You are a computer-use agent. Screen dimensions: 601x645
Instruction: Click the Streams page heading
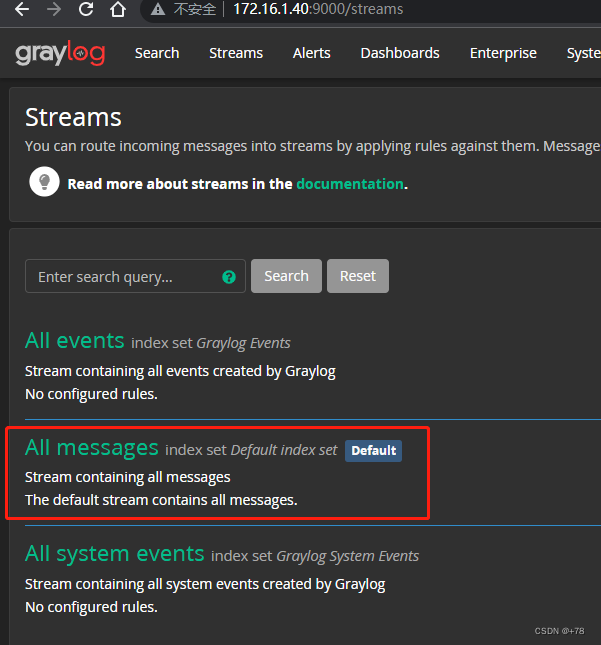[x=73, y=117]
